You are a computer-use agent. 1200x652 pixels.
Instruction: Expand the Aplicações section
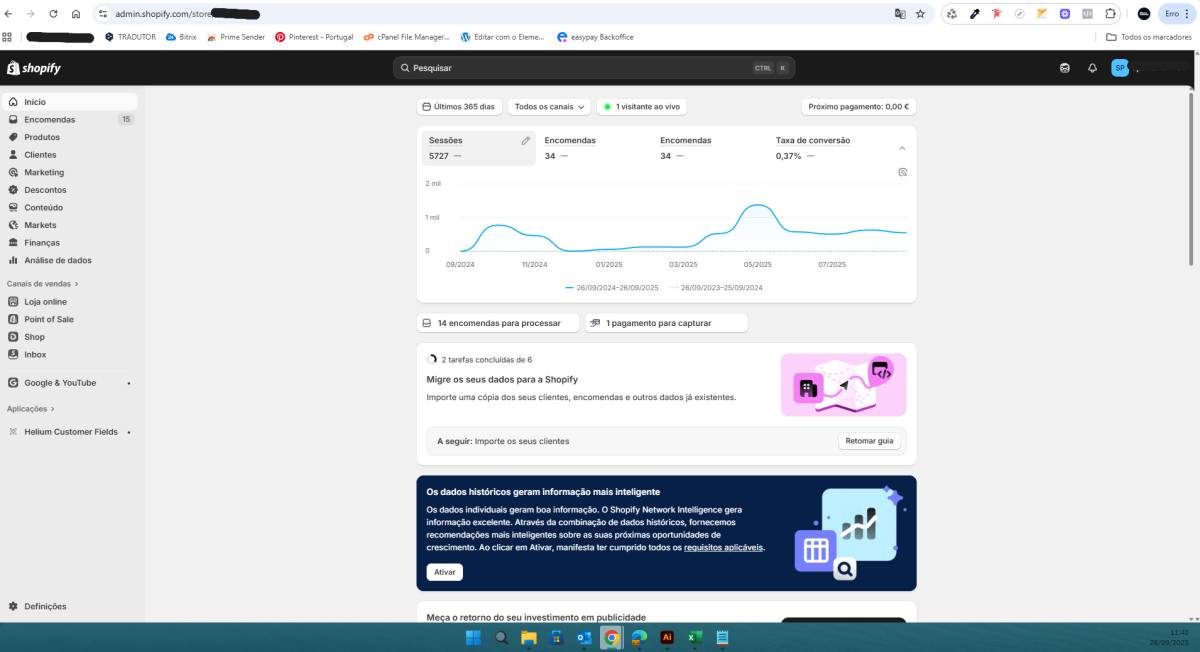point(31,409)
